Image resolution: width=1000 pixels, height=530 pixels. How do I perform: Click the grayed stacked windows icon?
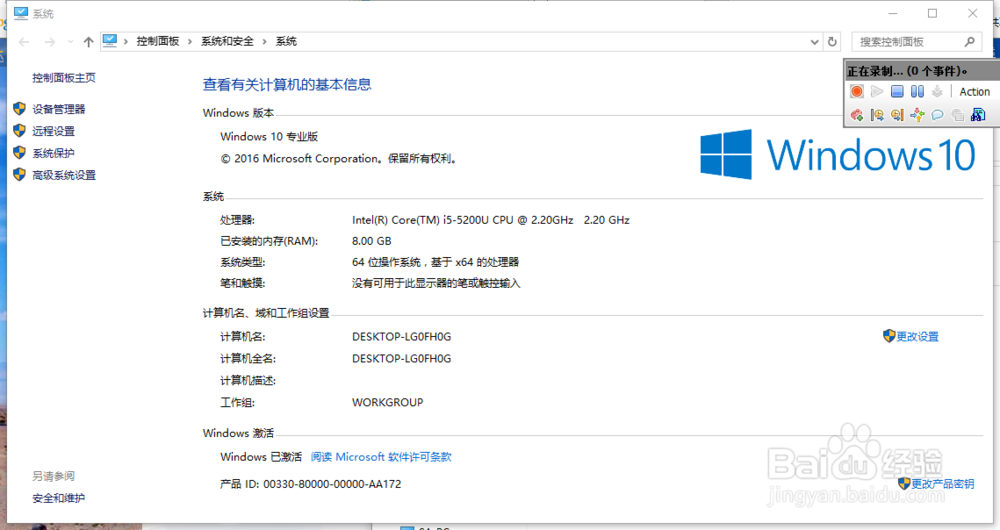pyautogui.click(x=957, y=115)
